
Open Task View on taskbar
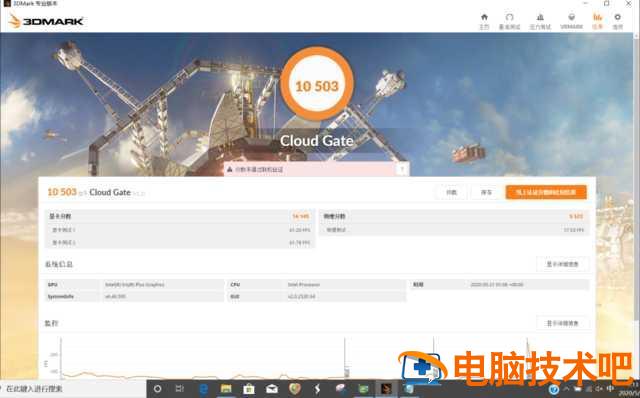coord(180,389)
